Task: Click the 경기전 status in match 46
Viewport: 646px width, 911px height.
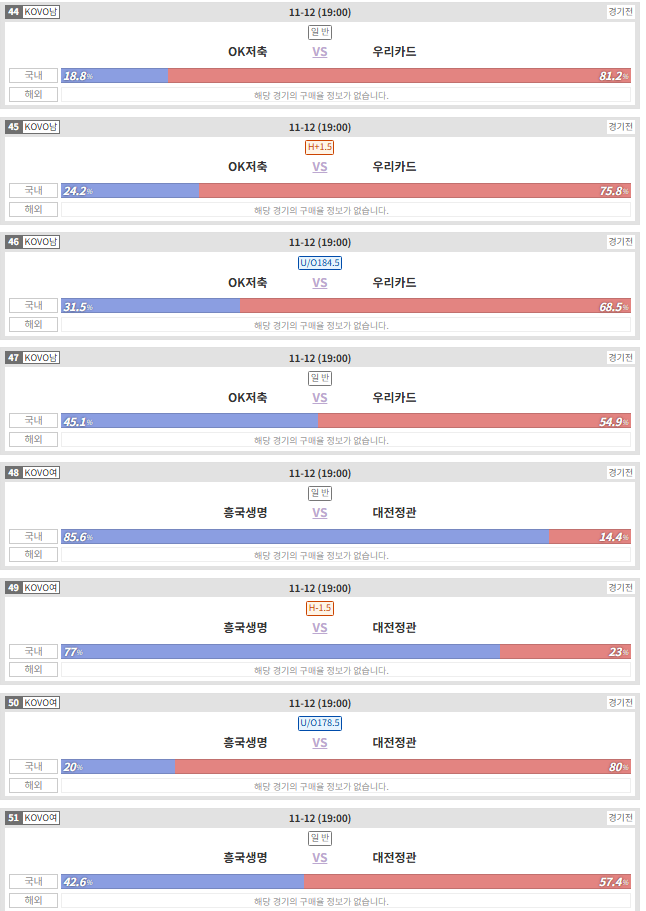Action: point(620,242)
